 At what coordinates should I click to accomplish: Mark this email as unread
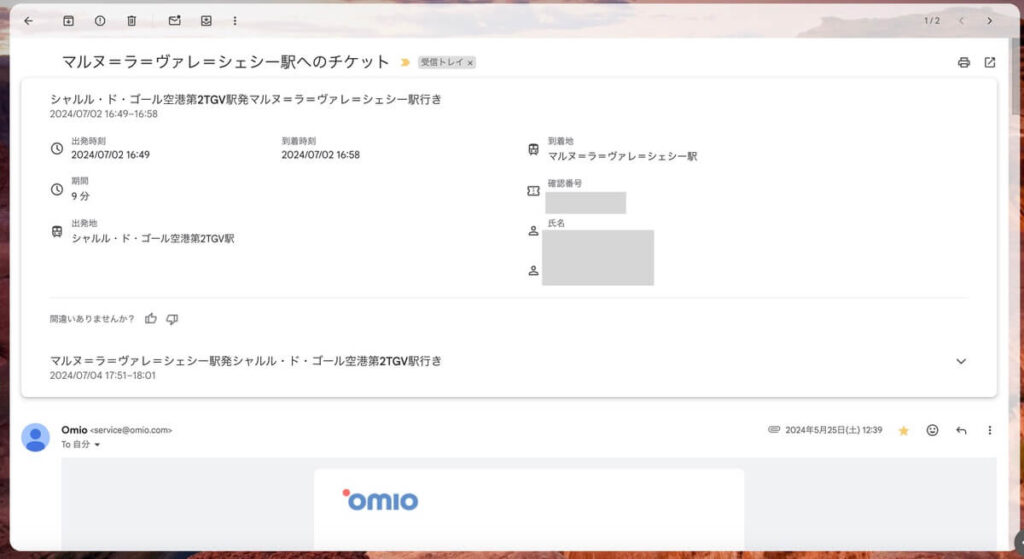tap(175, 20)
